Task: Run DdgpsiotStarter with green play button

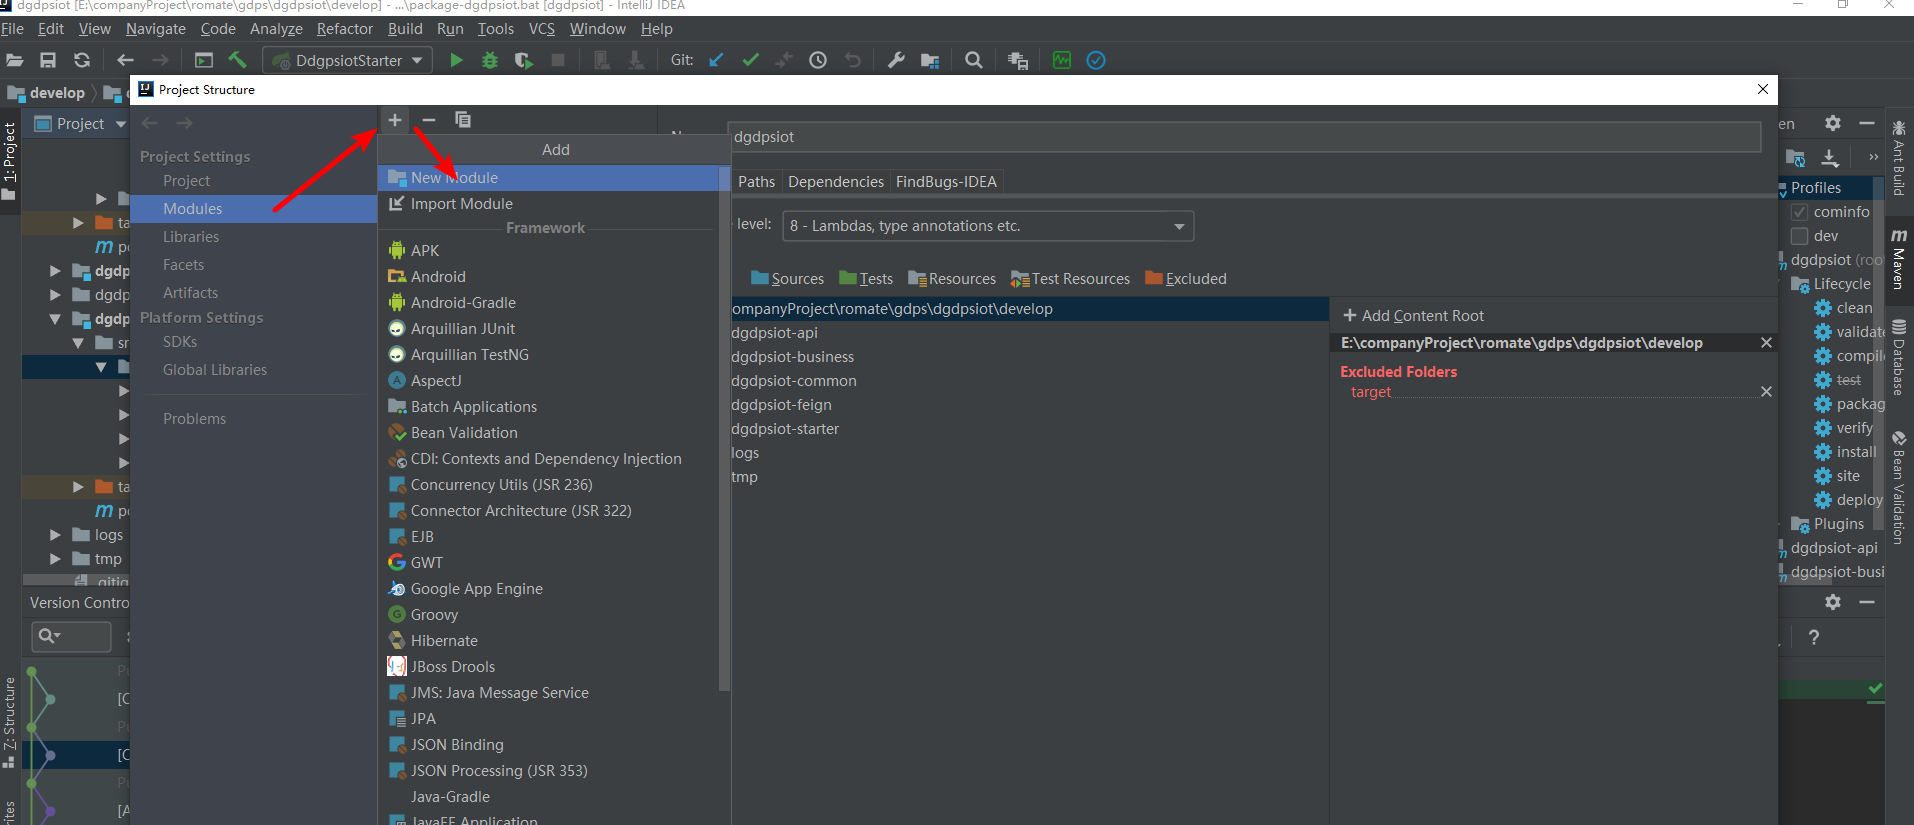Action: pyautogui.click(x=456, y=60)
